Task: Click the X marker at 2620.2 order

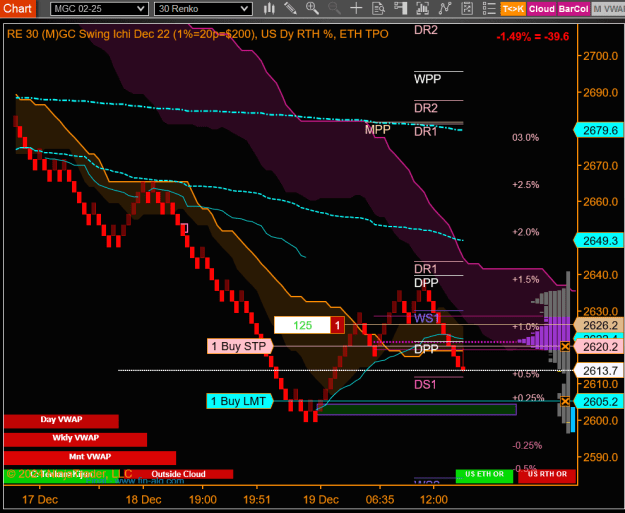Action: (565, 346)
